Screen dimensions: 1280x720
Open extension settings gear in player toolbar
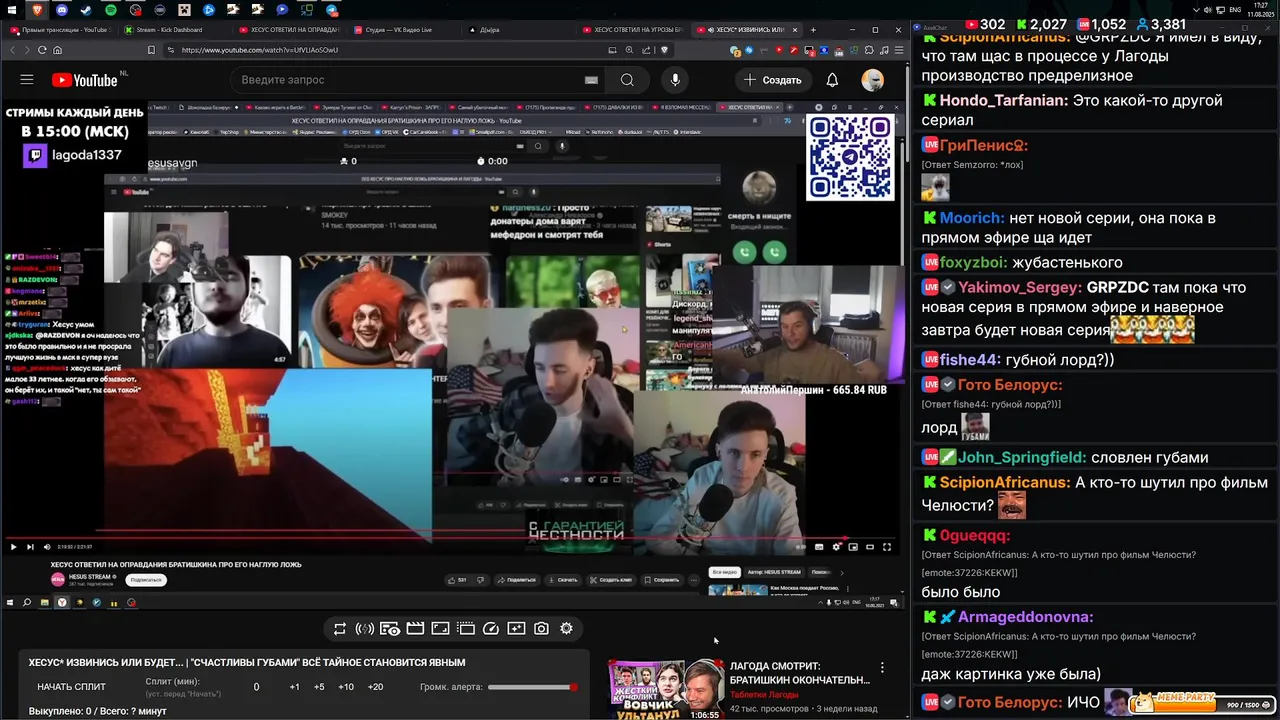(x=566, y=629)
